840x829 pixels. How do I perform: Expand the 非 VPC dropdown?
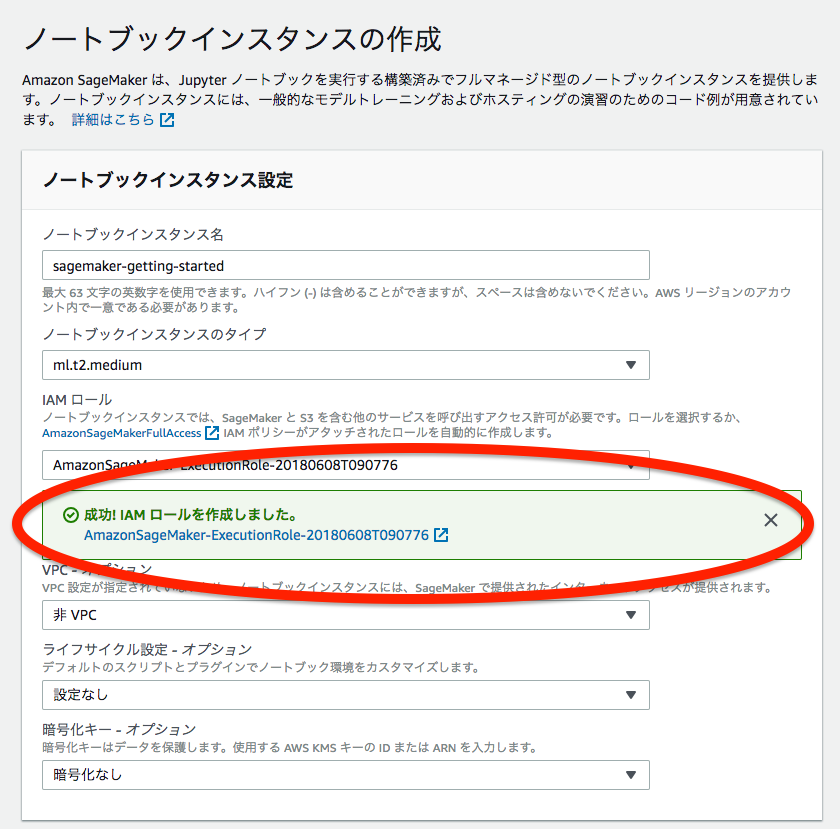point(346,615)
